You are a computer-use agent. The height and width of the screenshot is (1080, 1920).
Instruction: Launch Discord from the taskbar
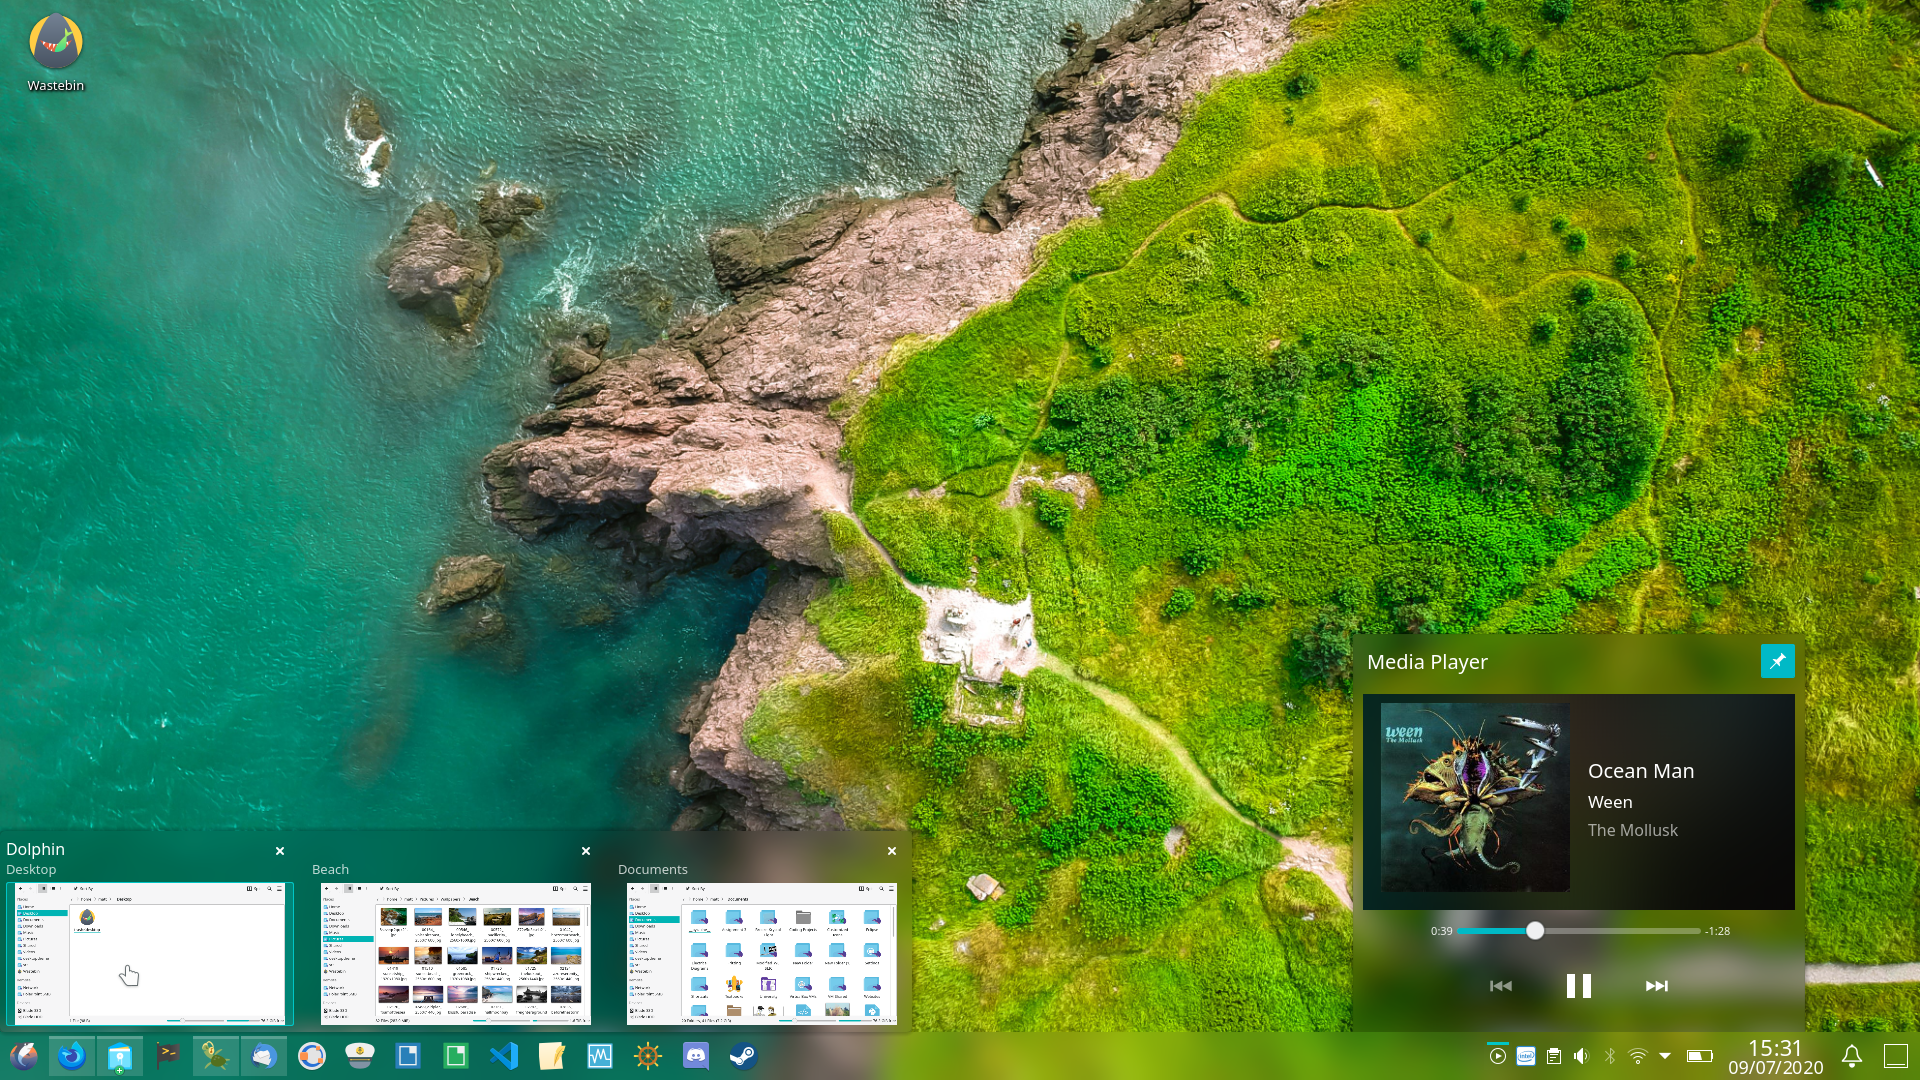(x=696, y=1056)
